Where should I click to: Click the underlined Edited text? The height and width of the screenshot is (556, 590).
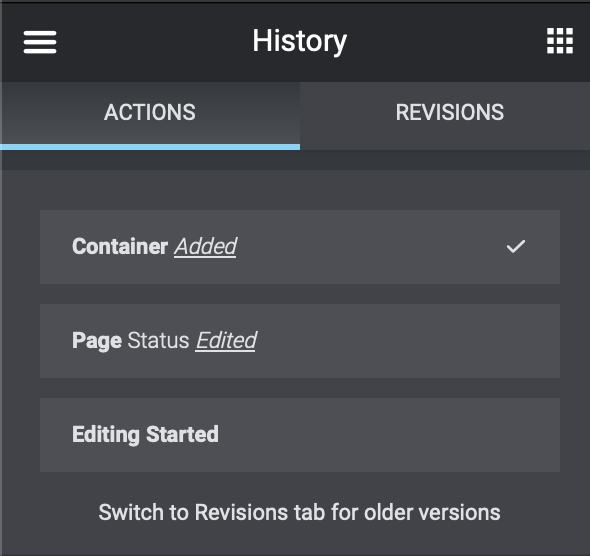(x=226, y=341)
